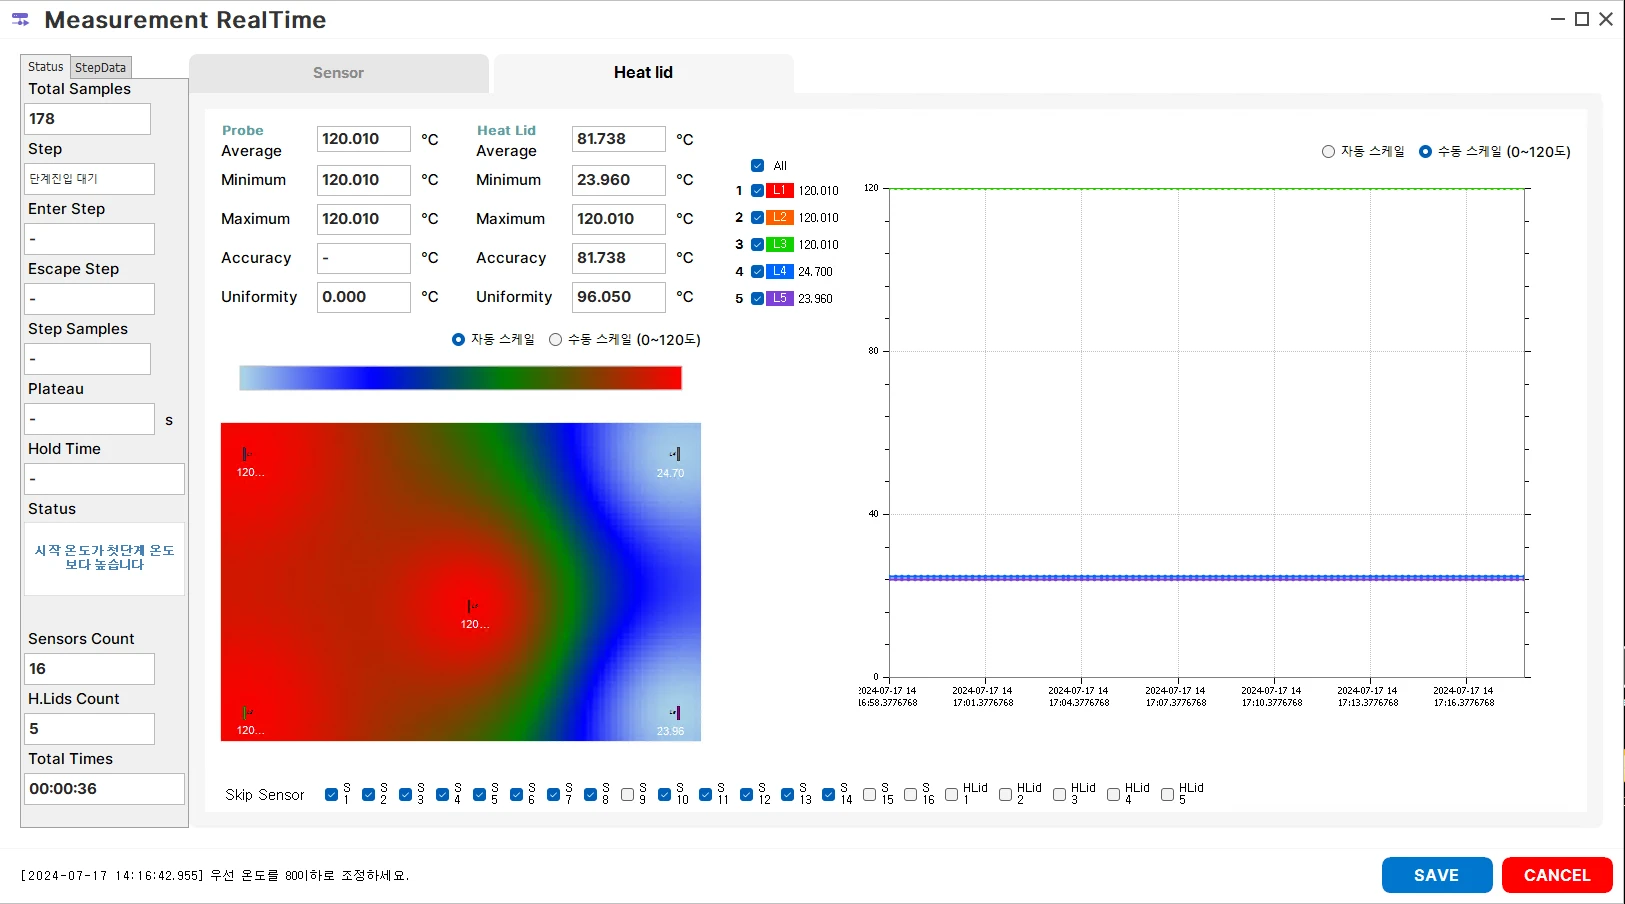
Task: Click the purple L5 legend swatch
Action: tap(780, 298)
